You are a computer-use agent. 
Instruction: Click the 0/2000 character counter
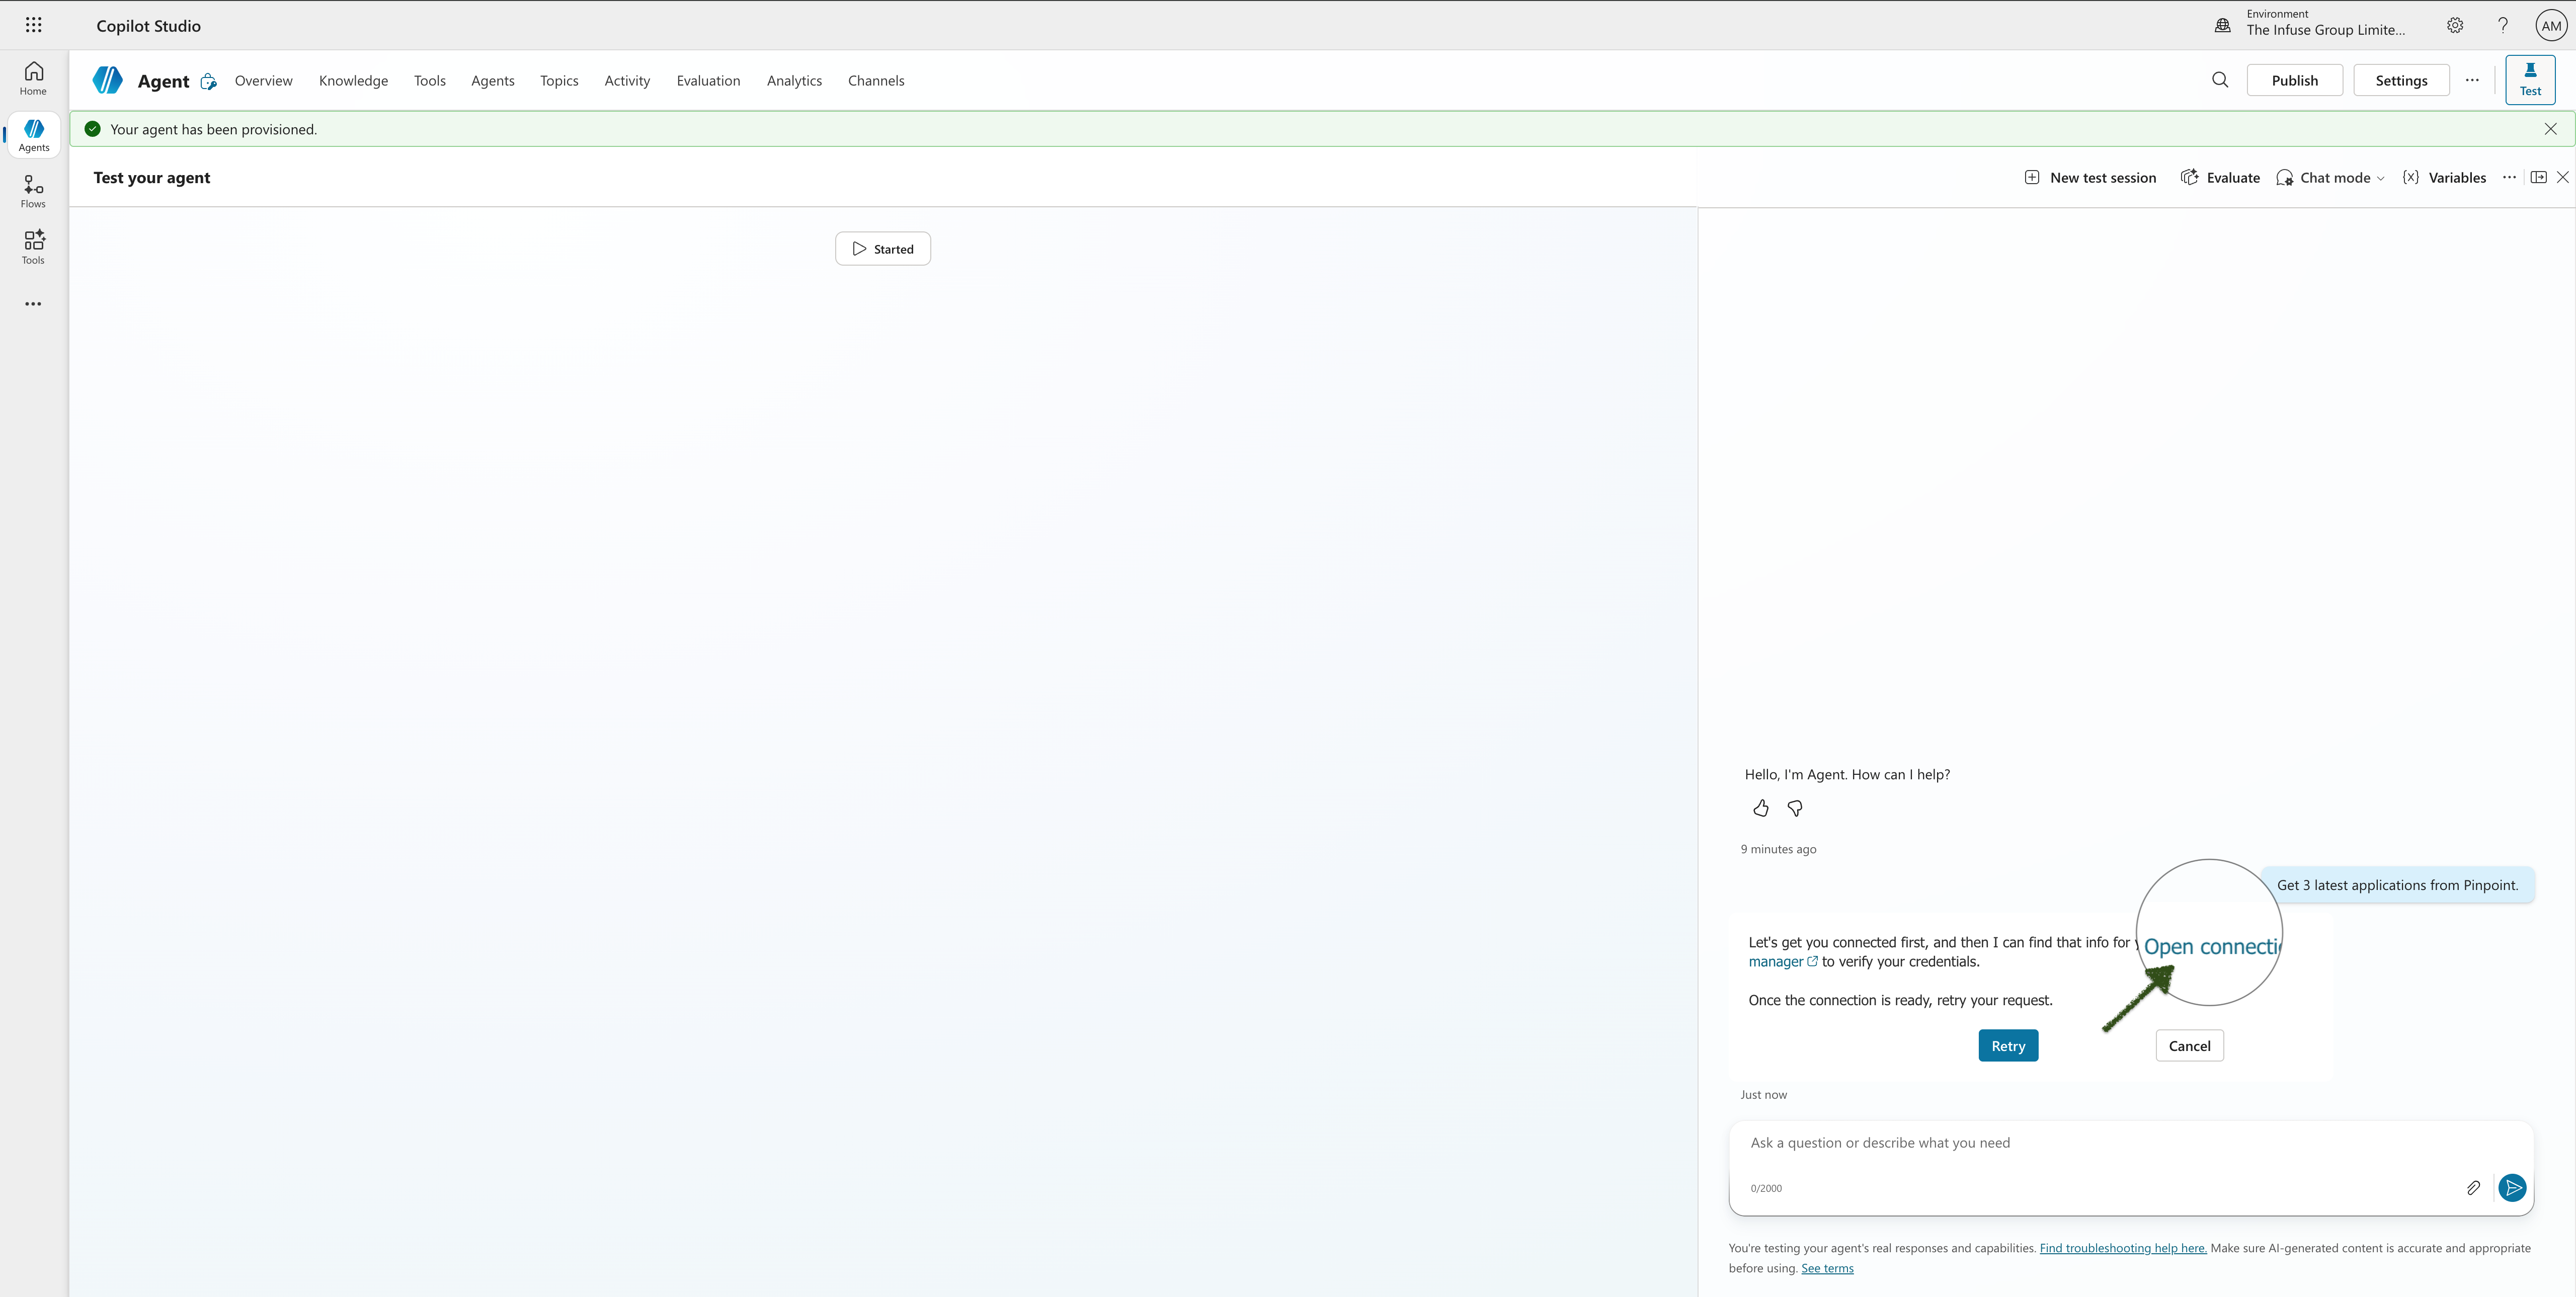1766,1189
